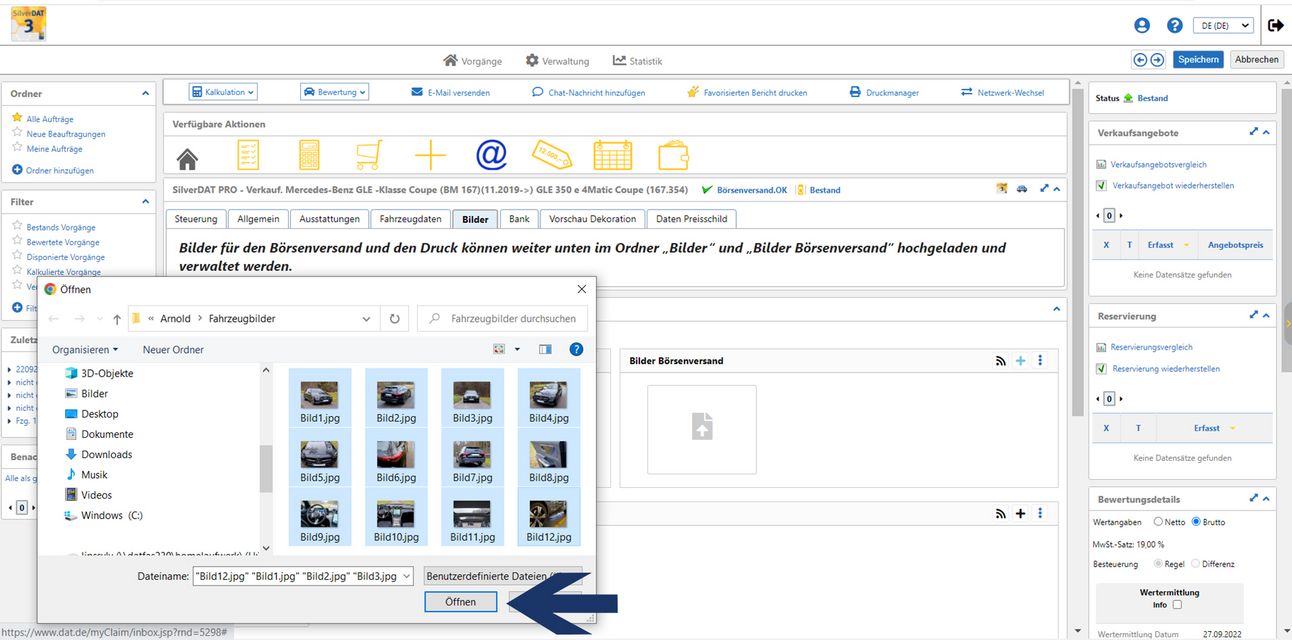Click the price tag action icon
This screenshot has width=1292, height=640.
[552, 155]
